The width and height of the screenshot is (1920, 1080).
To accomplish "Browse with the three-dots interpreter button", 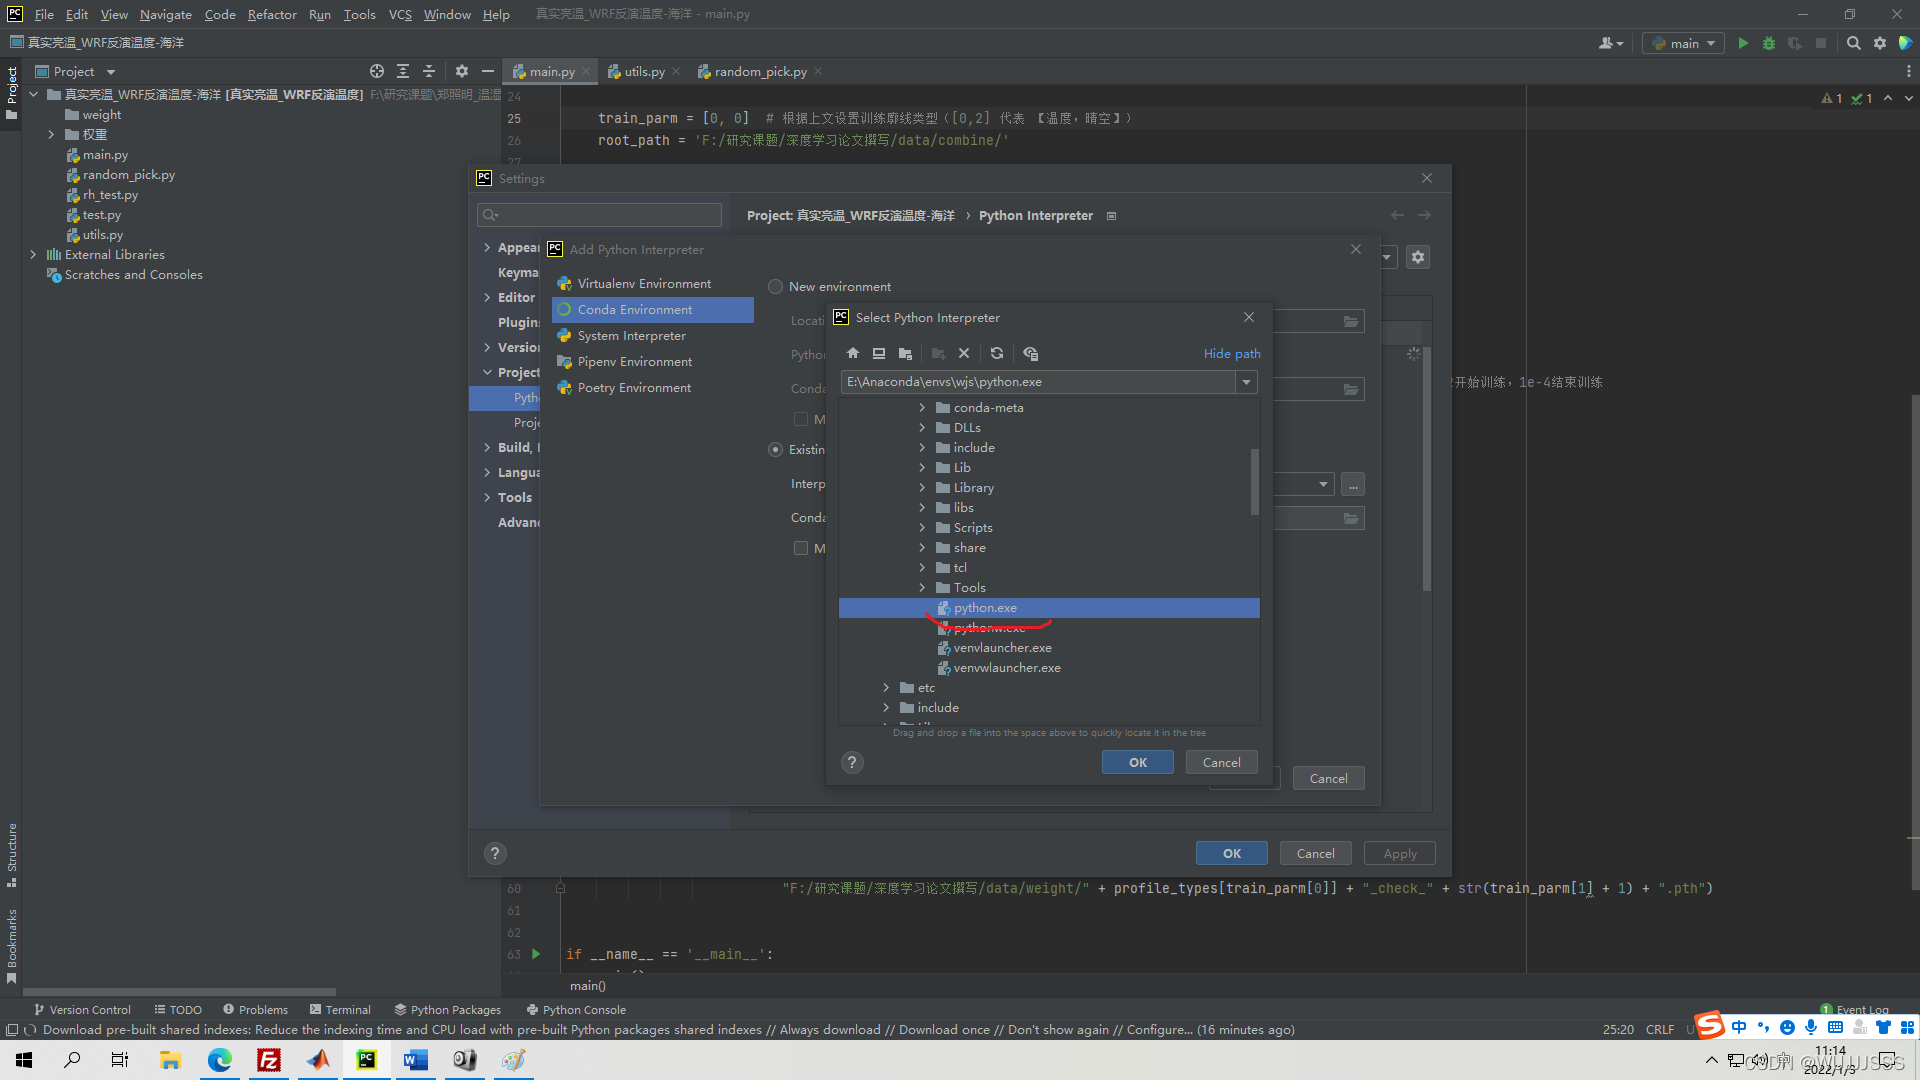I will tap(1353, 485).
